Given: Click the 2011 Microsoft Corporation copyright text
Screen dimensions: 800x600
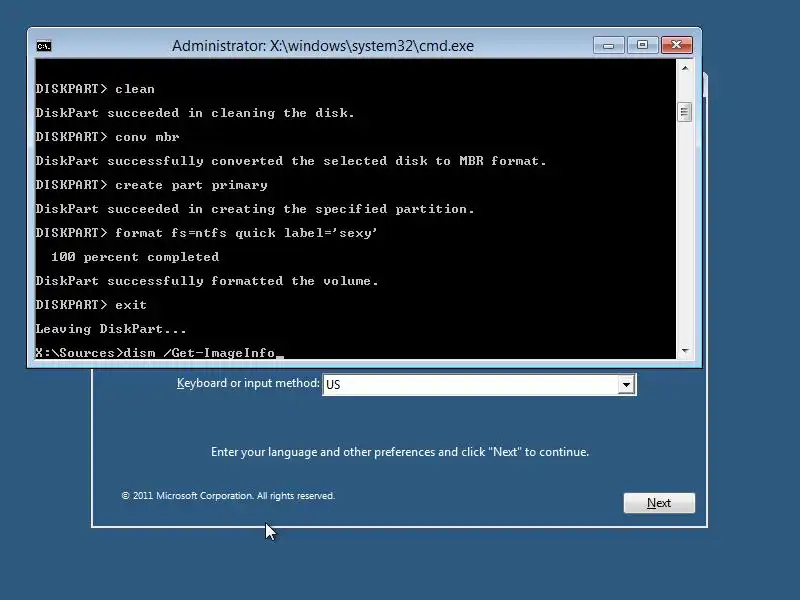Looking at the screenshot, I should [x=228, y=496].
